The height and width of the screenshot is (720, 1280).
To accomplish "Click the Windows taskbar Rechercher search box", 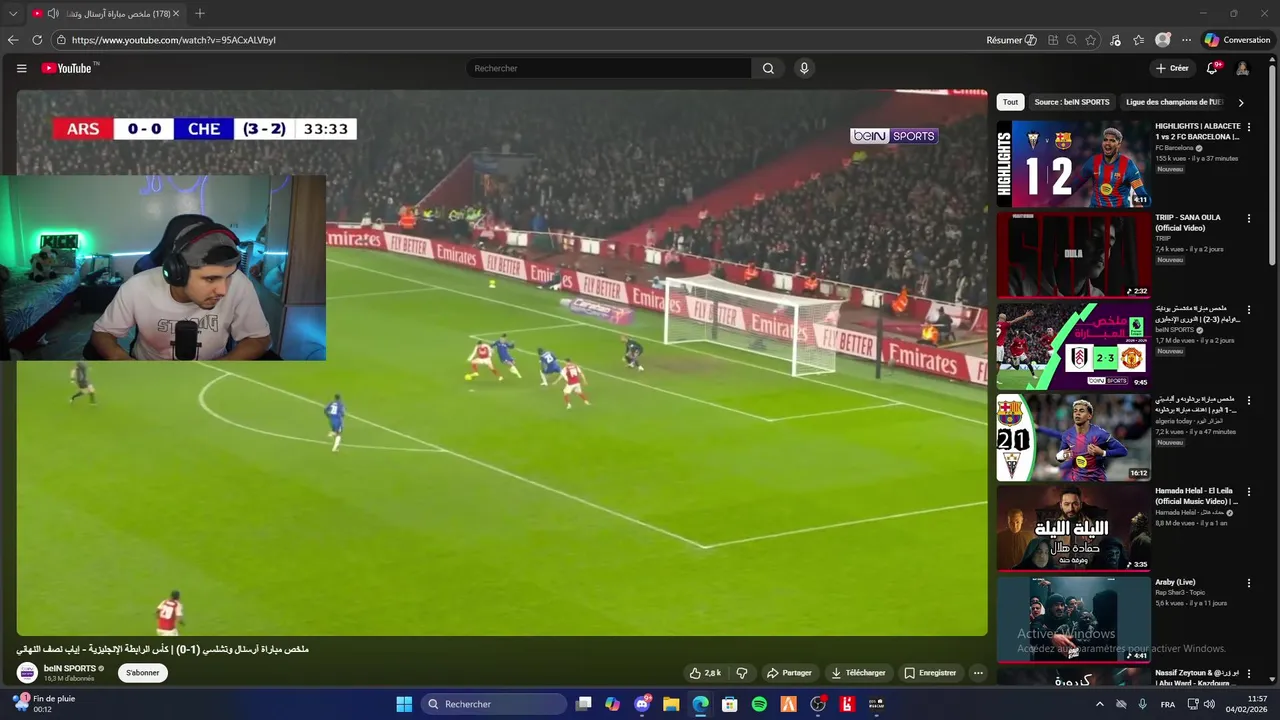I will pyautogui.click(x=494, y=704).
